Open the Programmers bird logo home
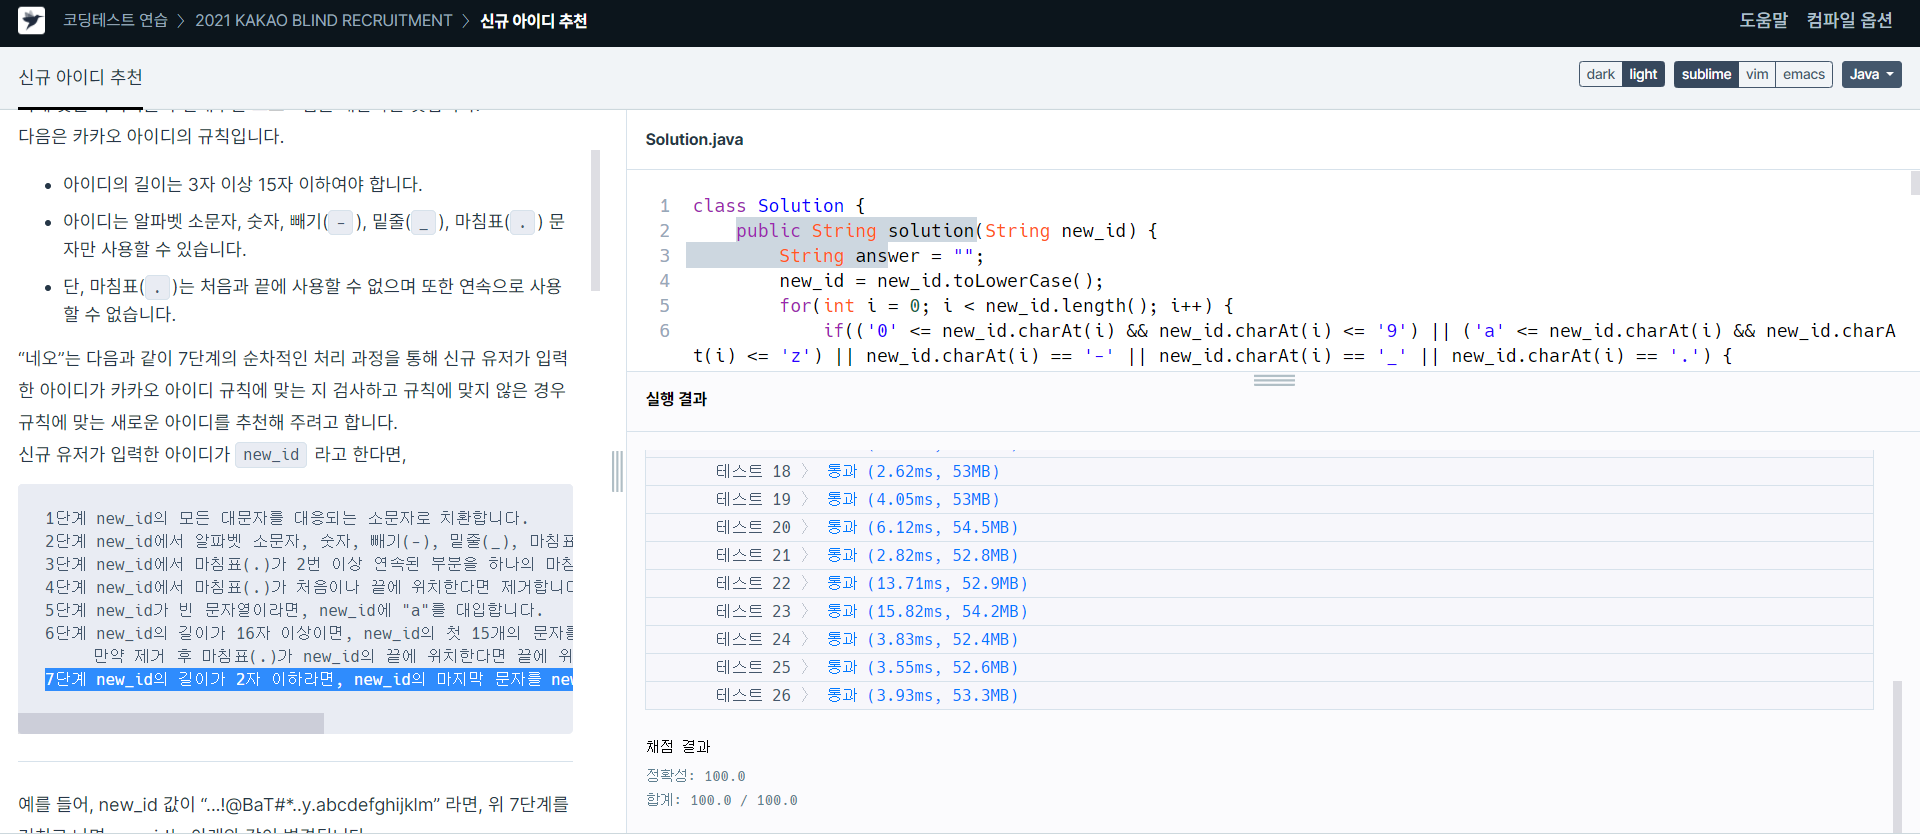The image size is (1920, 834). coord(31,20)
